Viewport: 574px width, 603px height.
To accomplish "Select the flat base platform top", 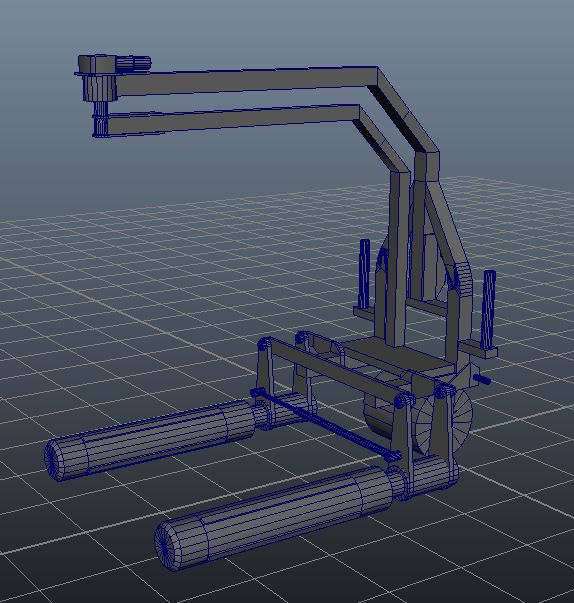I will tap(400, 355).
